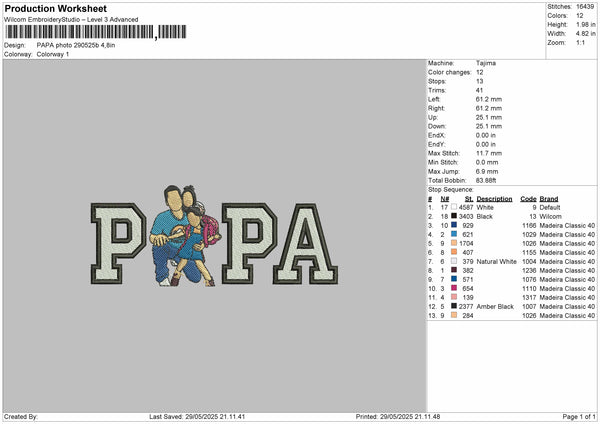Select the dark blue swatch with code 1166
The width and height of the screenshot is (600, 424).
pyautogui.click(x=454, y=225)
